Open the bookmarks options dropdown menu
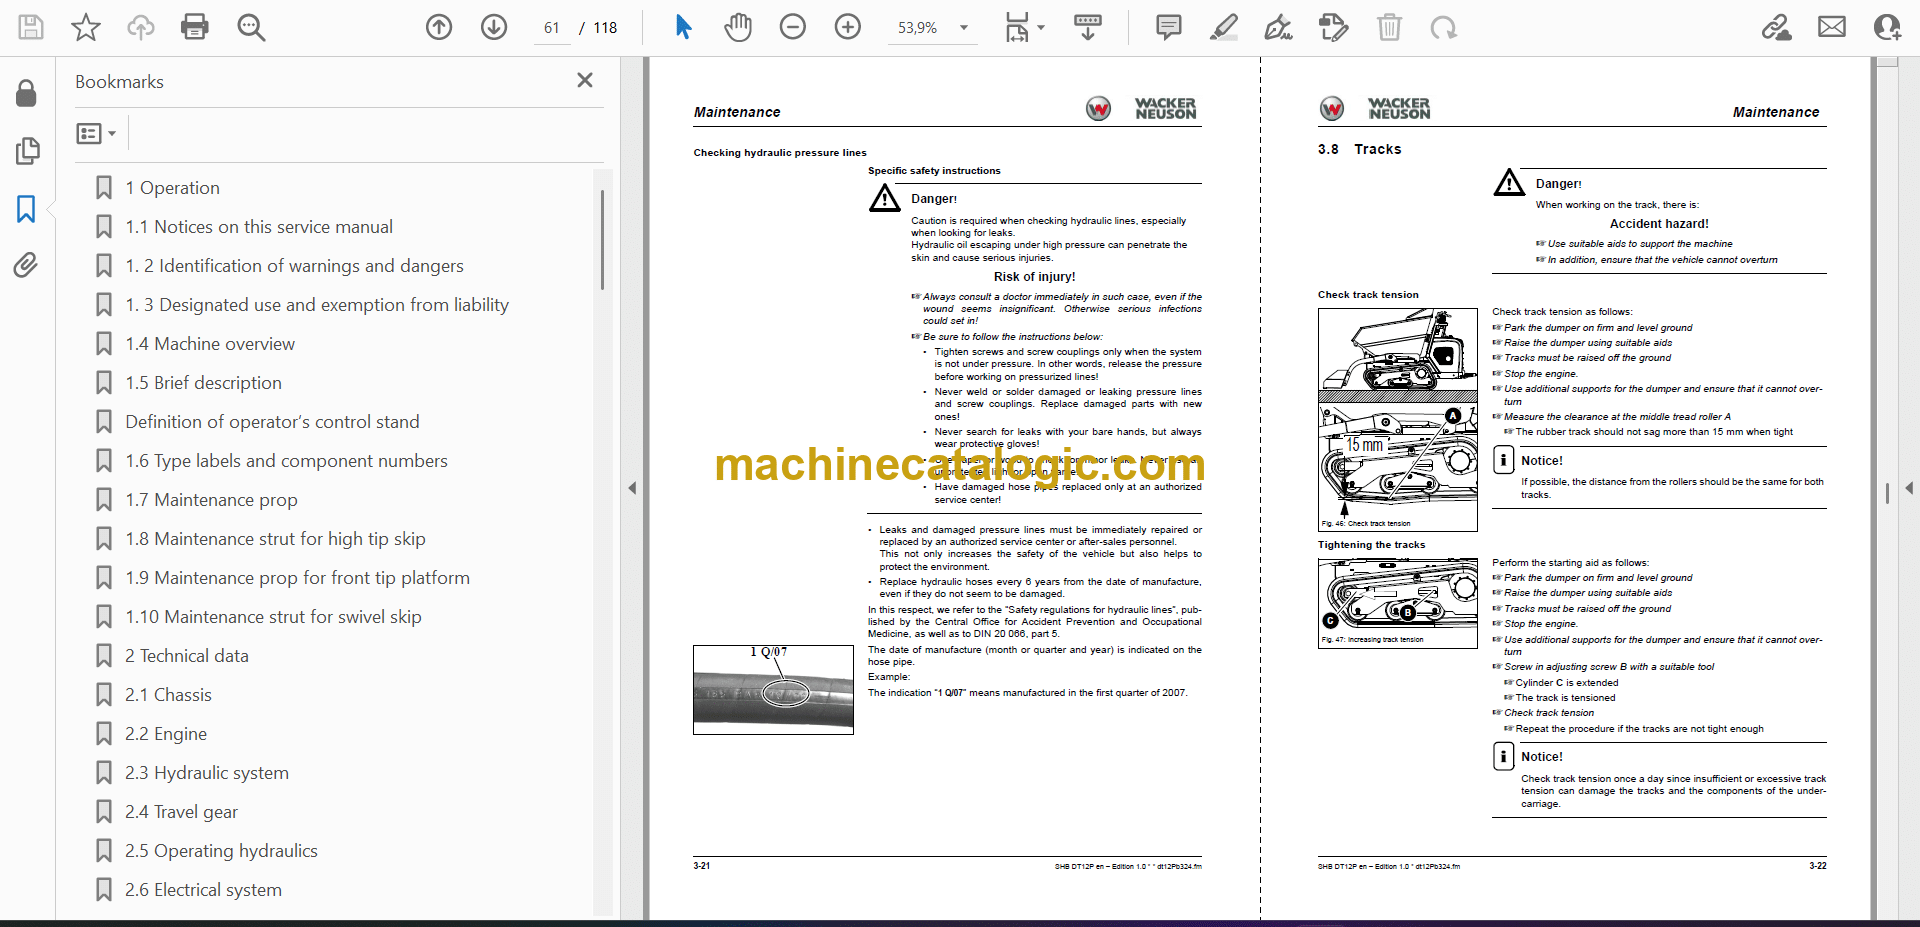 96,133
